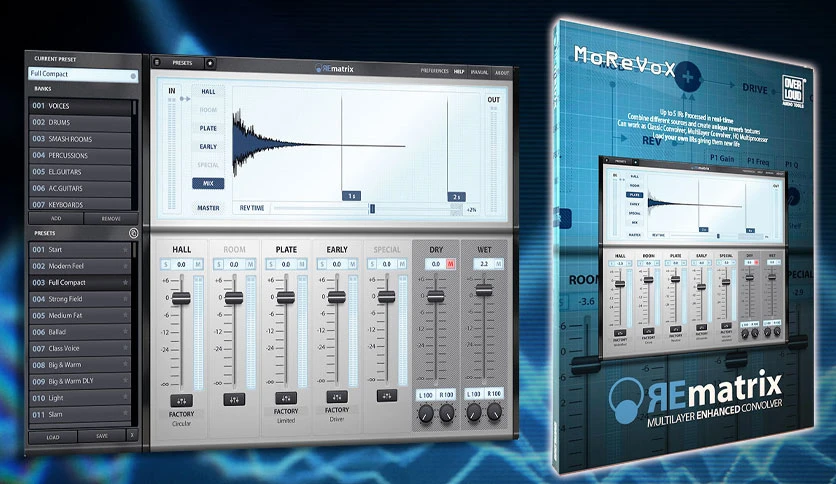Click the DRY channel fader handle
This screenshot has height=484, width=836.
(436, 296)
